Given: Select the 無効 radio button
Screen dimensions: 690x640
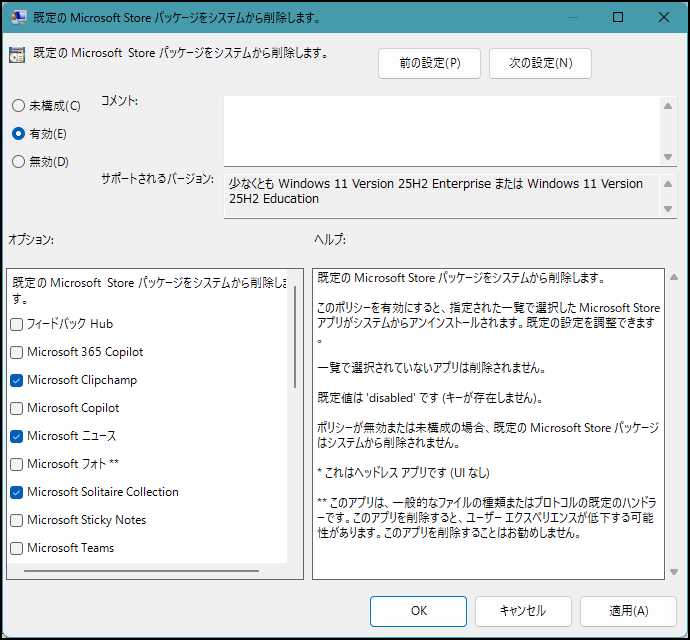Looking at the screenshot, I should click(18, 161).
